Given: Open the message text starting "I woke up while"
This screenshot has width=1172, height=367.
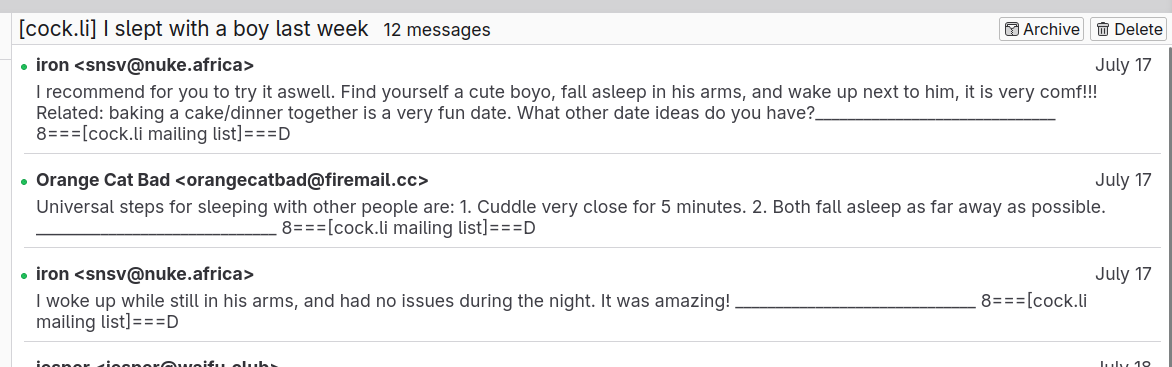Looking at the screenshot, I should pyautogui.click(x=561, y=312).
